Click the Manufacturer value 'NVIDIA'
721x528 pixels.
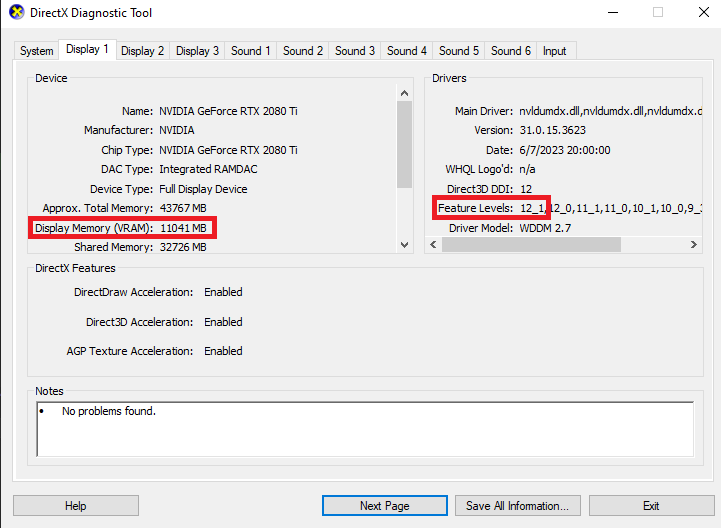177,131
